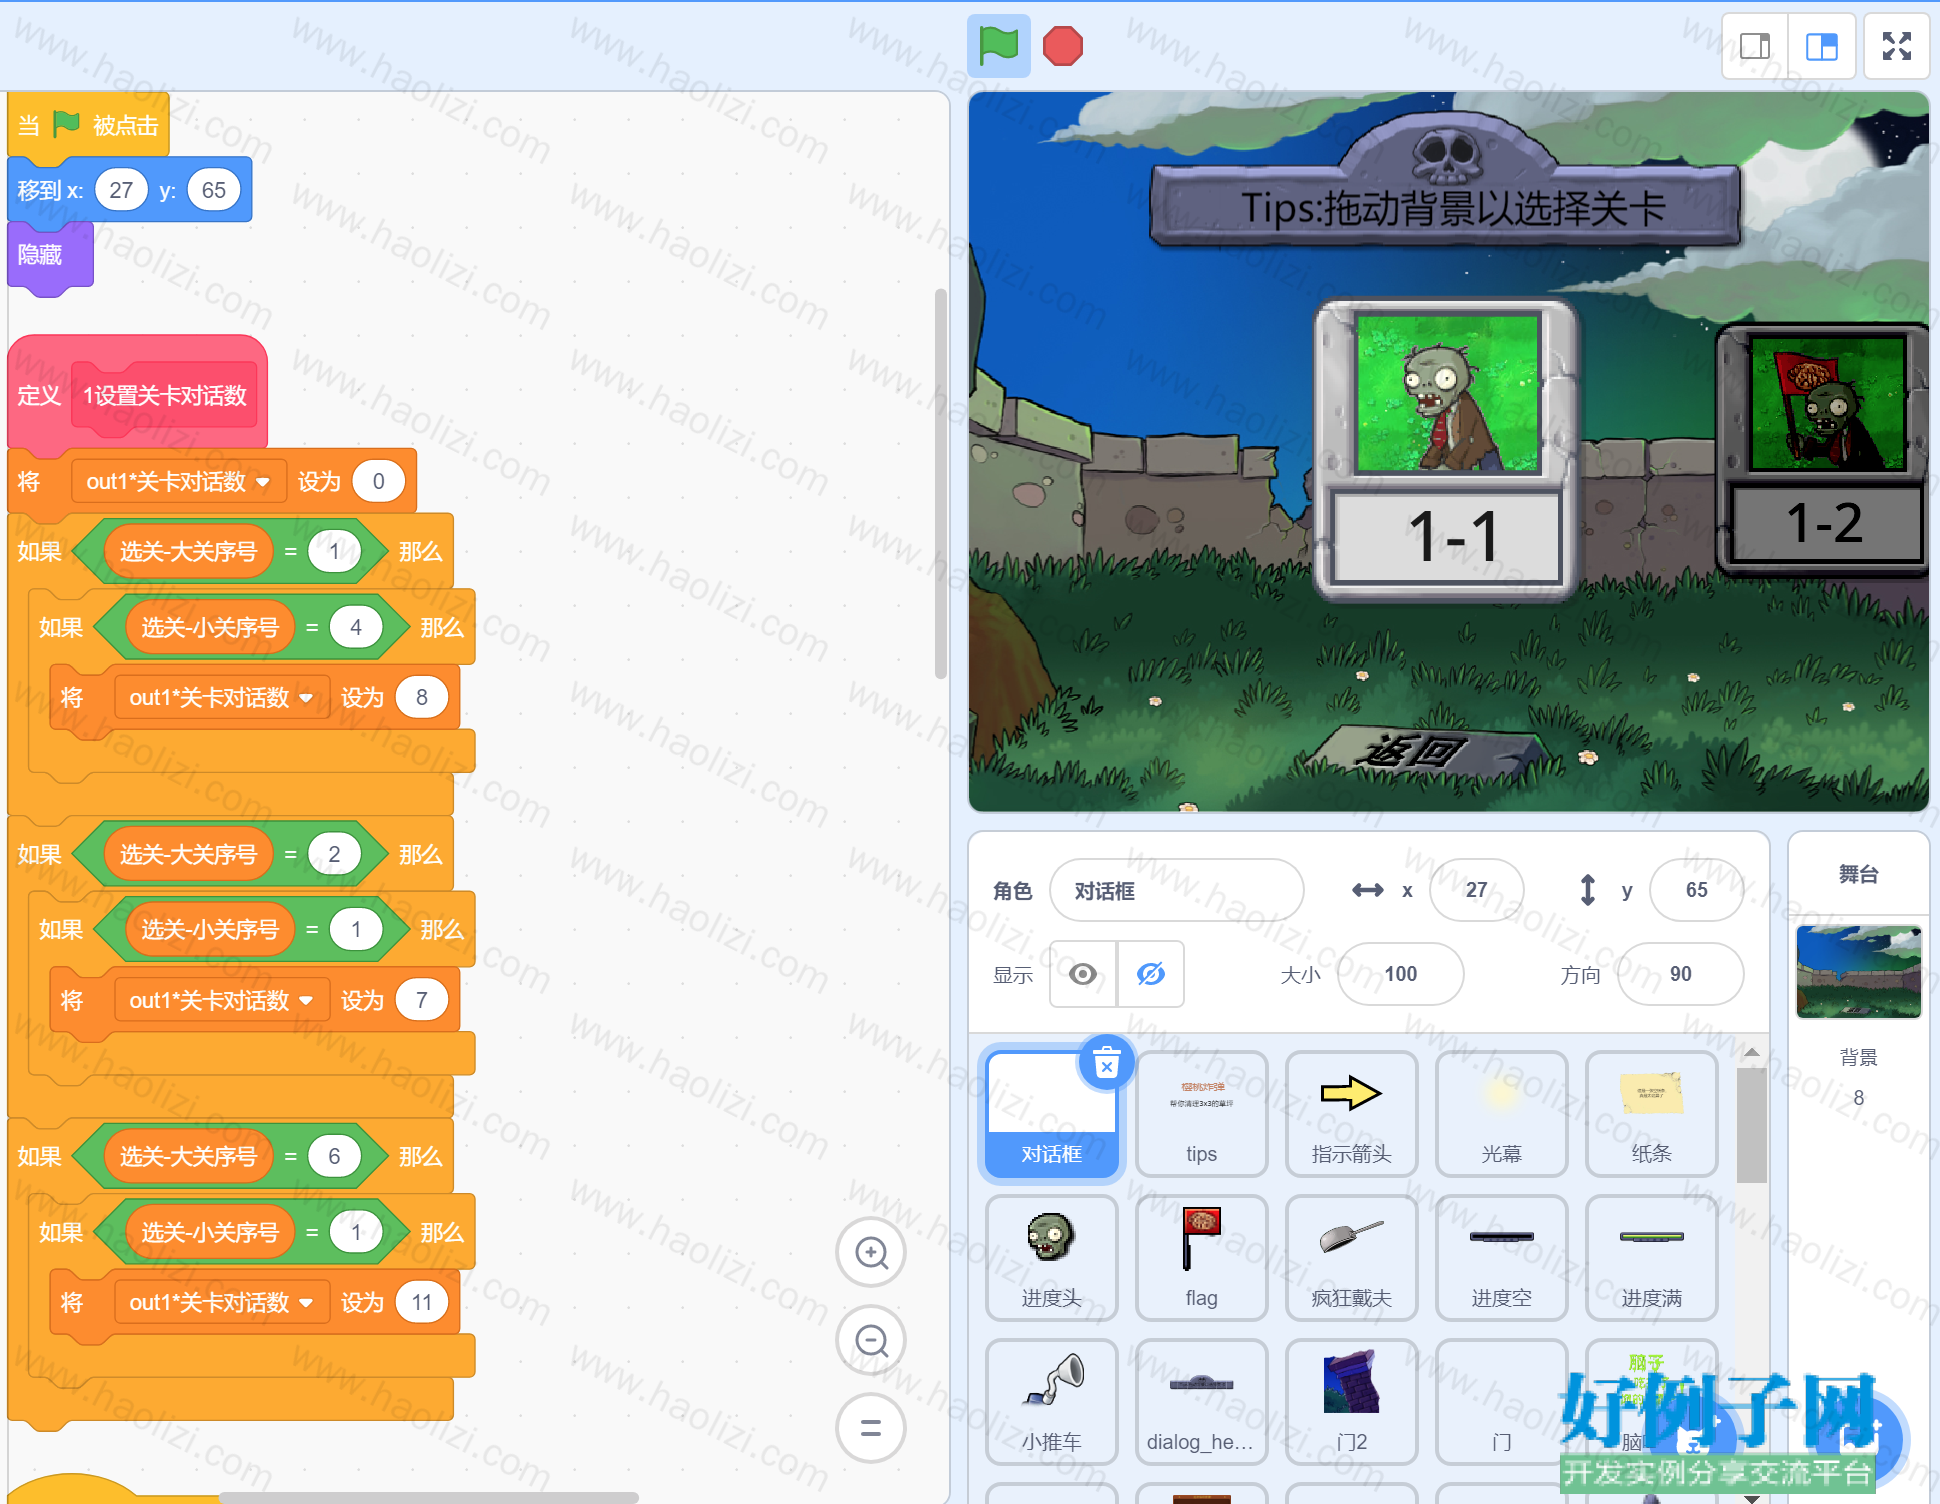Show the sprite using the open-eye button
Viewport: 1940px width, 1504px height.
click(1083, 974)
